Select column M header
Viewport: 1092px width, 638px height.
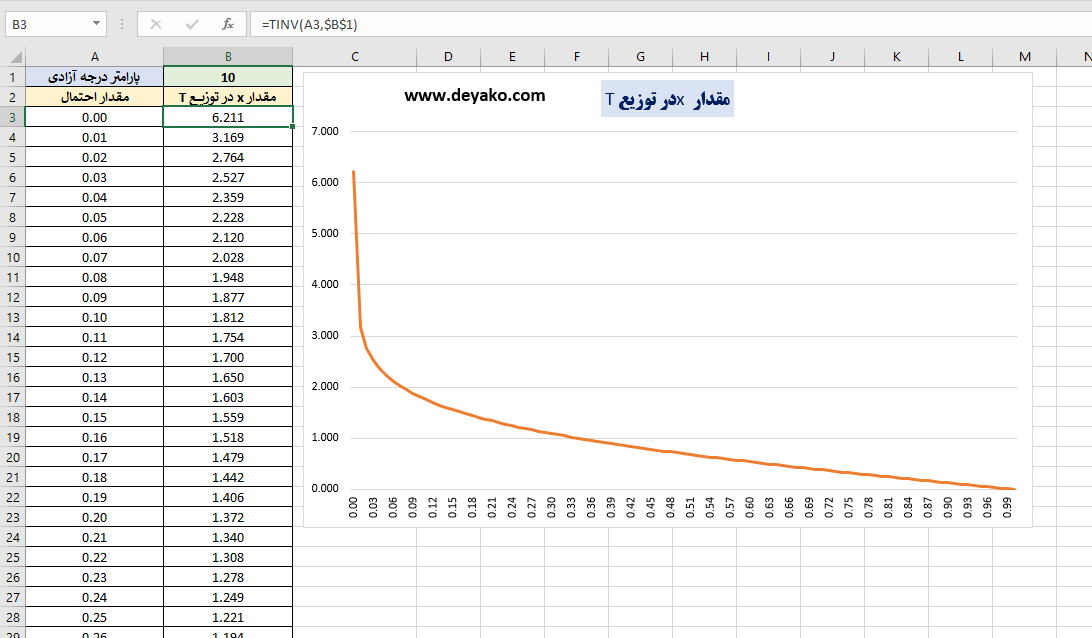[x=1024, y=57]
